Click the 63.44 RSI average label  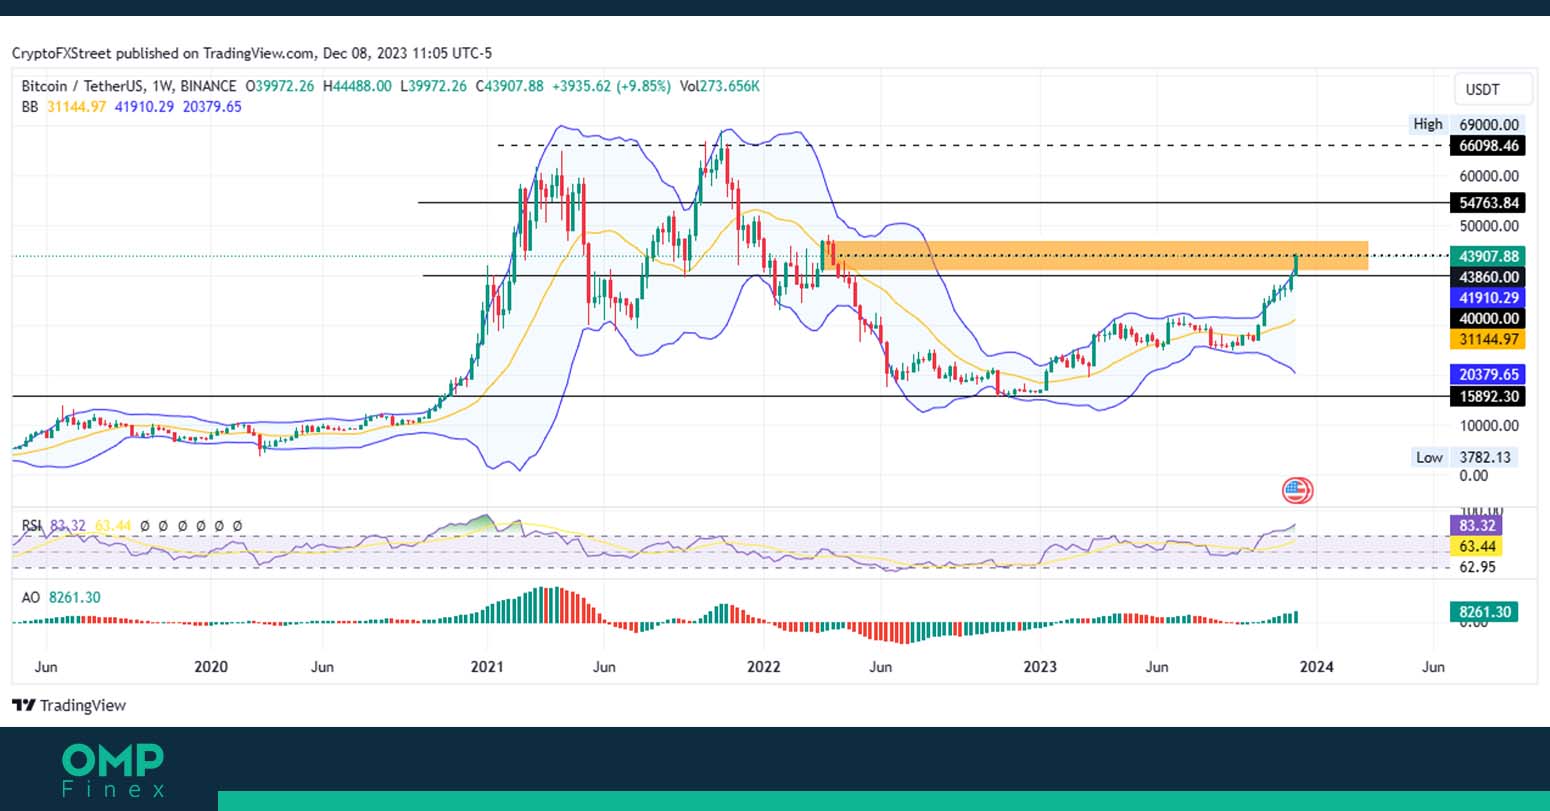click(1476, 547)
